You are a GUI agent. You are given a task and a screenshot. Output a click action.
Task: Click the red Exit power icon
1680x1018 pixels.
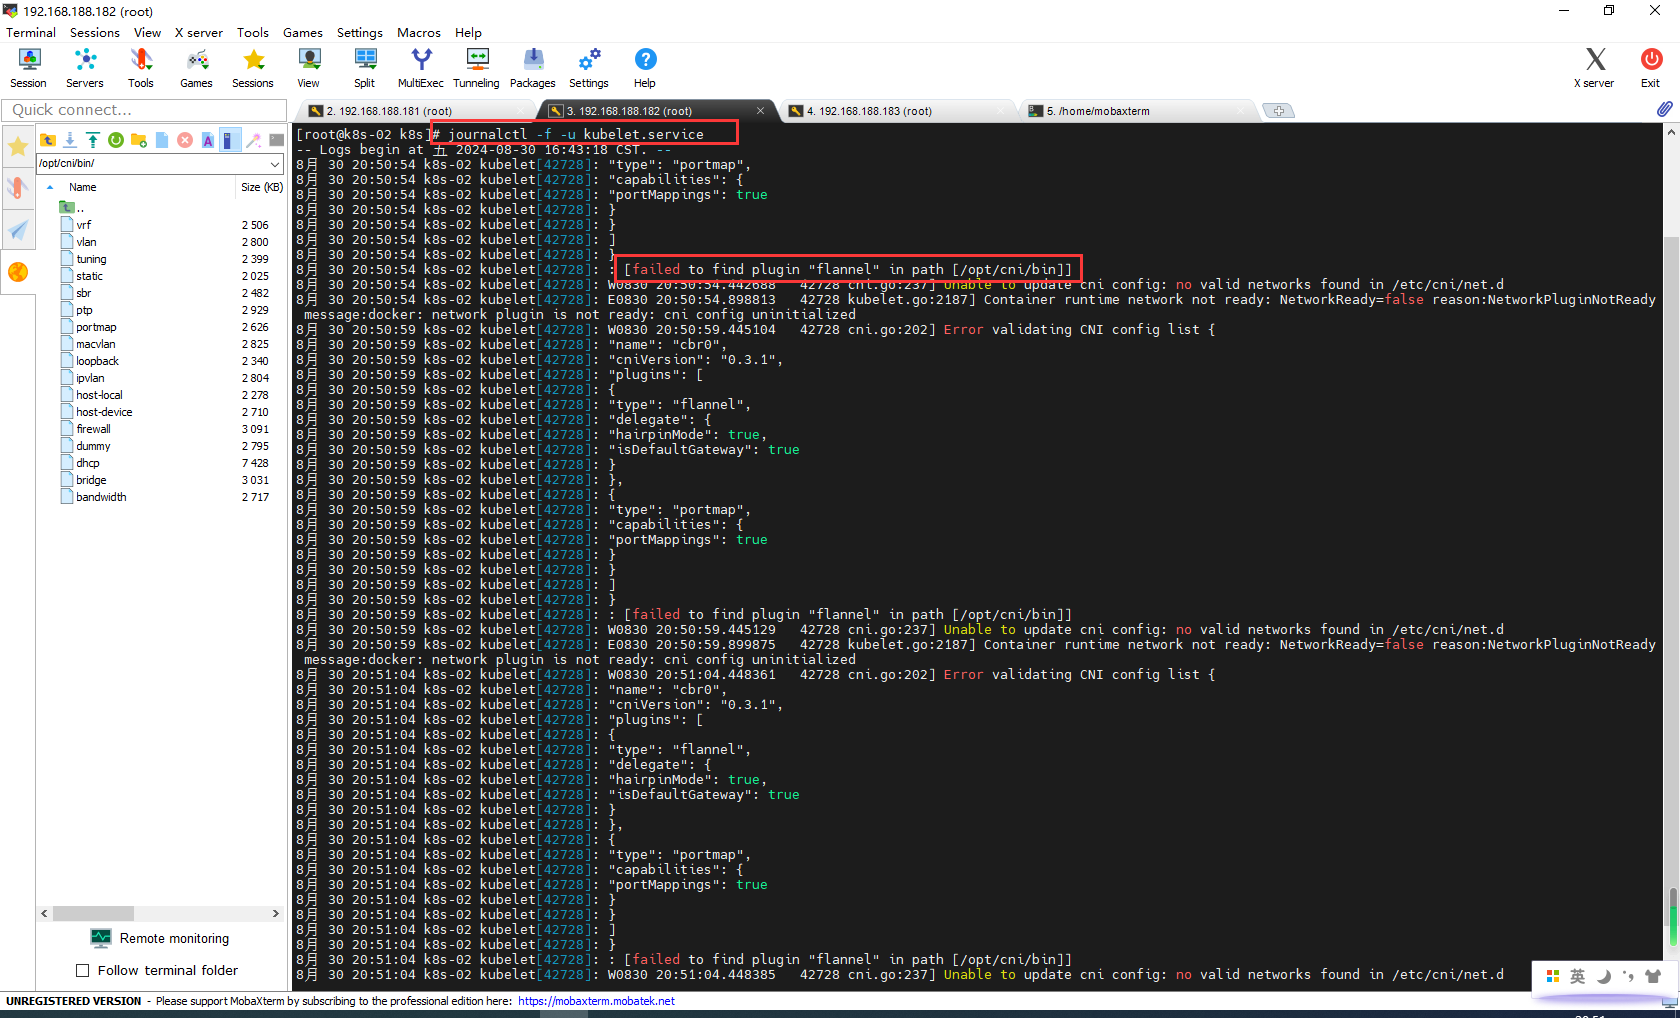click(x=1651, y=68)
